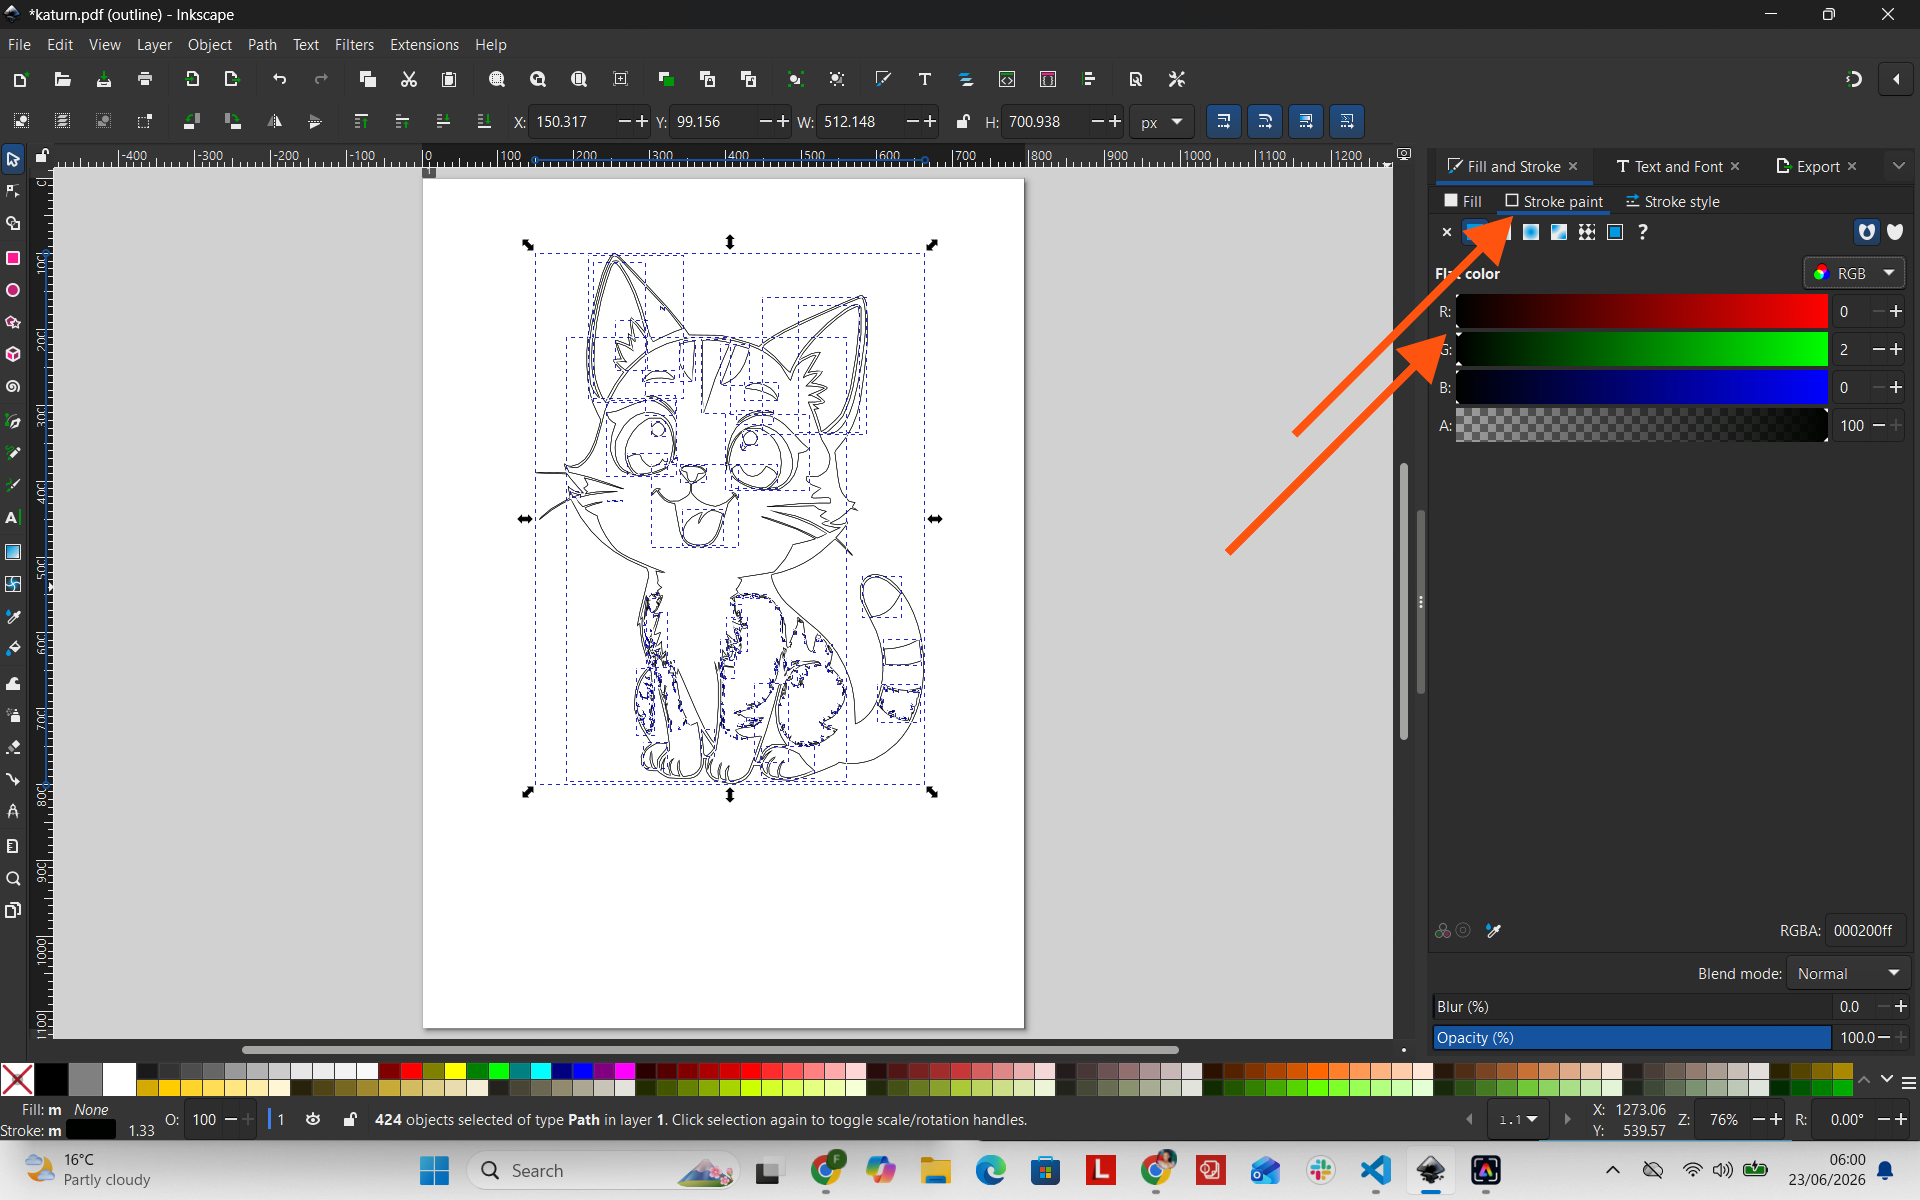Screen dimensions: 1920x1200
Task: Select the Text tool in toolbox
Action: tap(13, 518)
